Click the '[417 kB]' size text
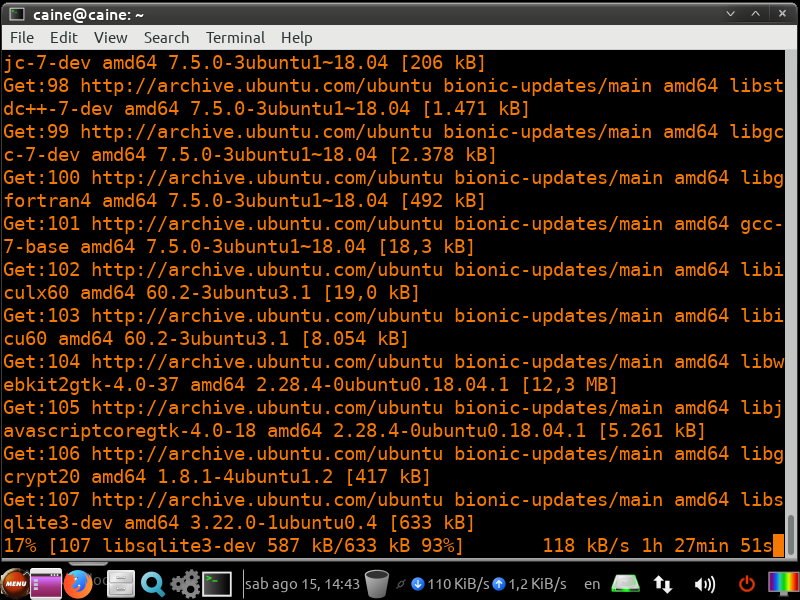Screen dimensions: 800x600 point(388,477)
